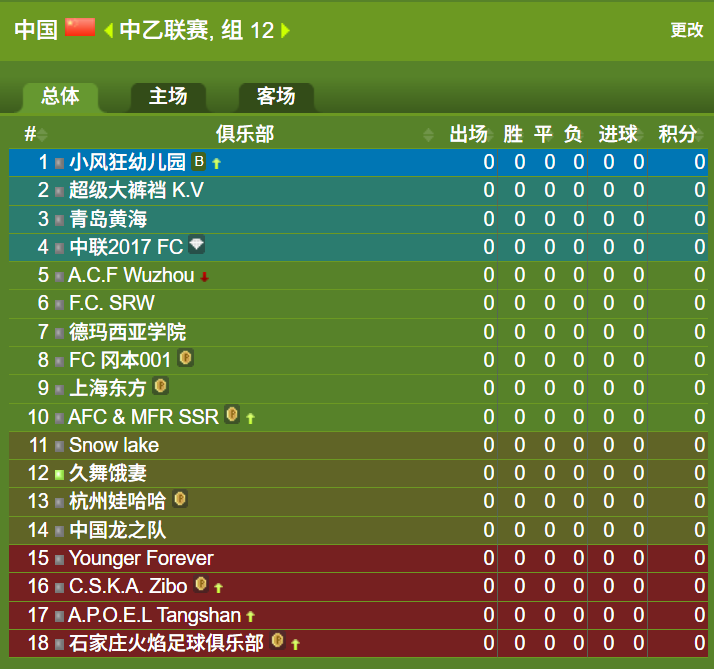The image size is (714, 669).
Task: Go to previous league group arrow
Action: pyautogui.click(x=108, y=31)
